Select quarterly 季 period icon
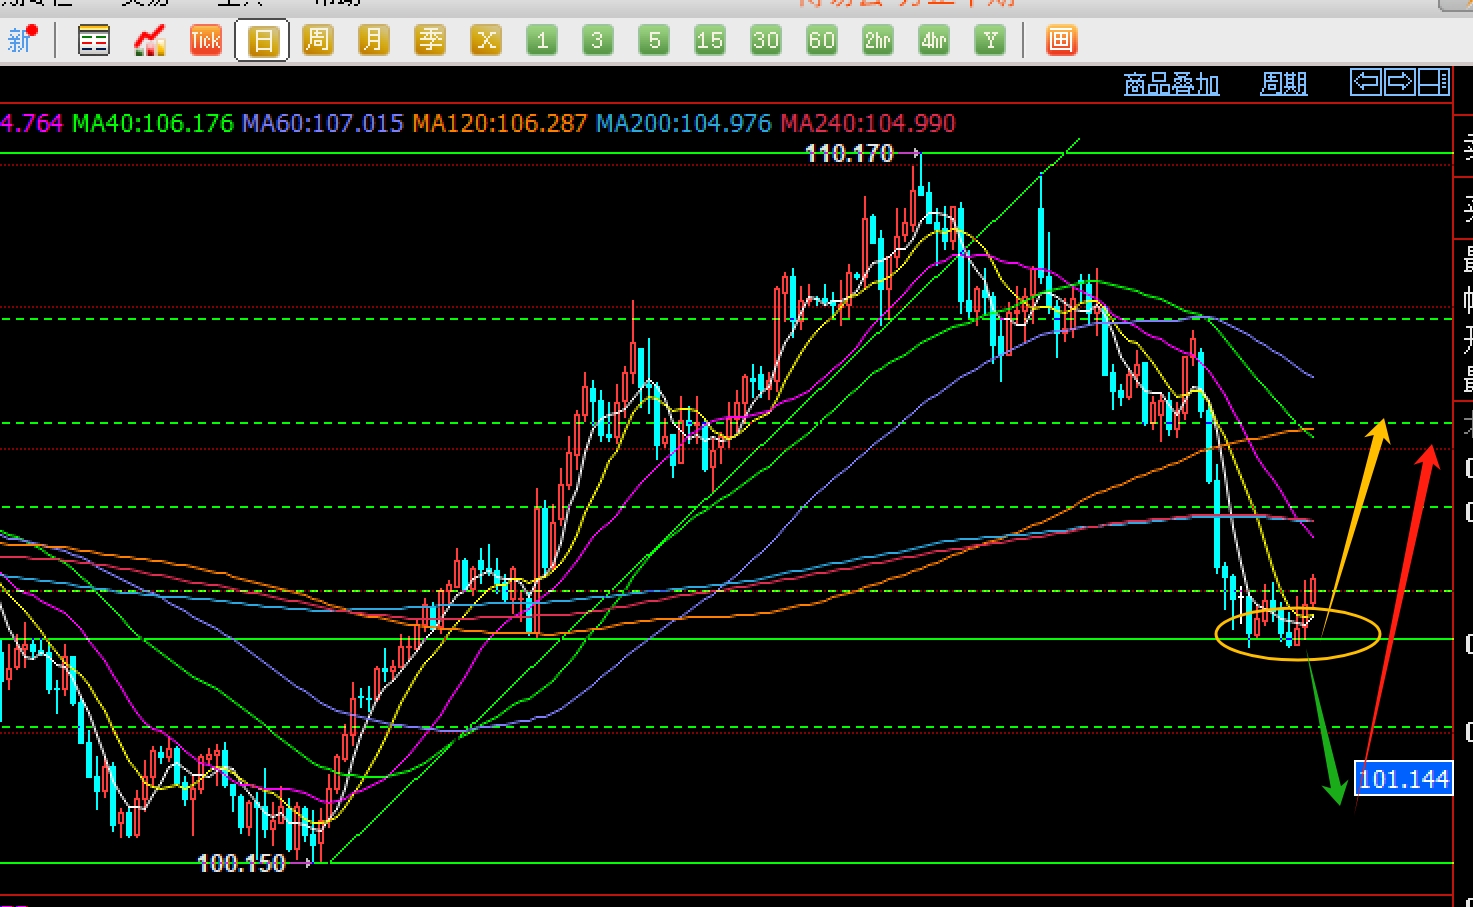1473x907 pixels. coord(430,41)
